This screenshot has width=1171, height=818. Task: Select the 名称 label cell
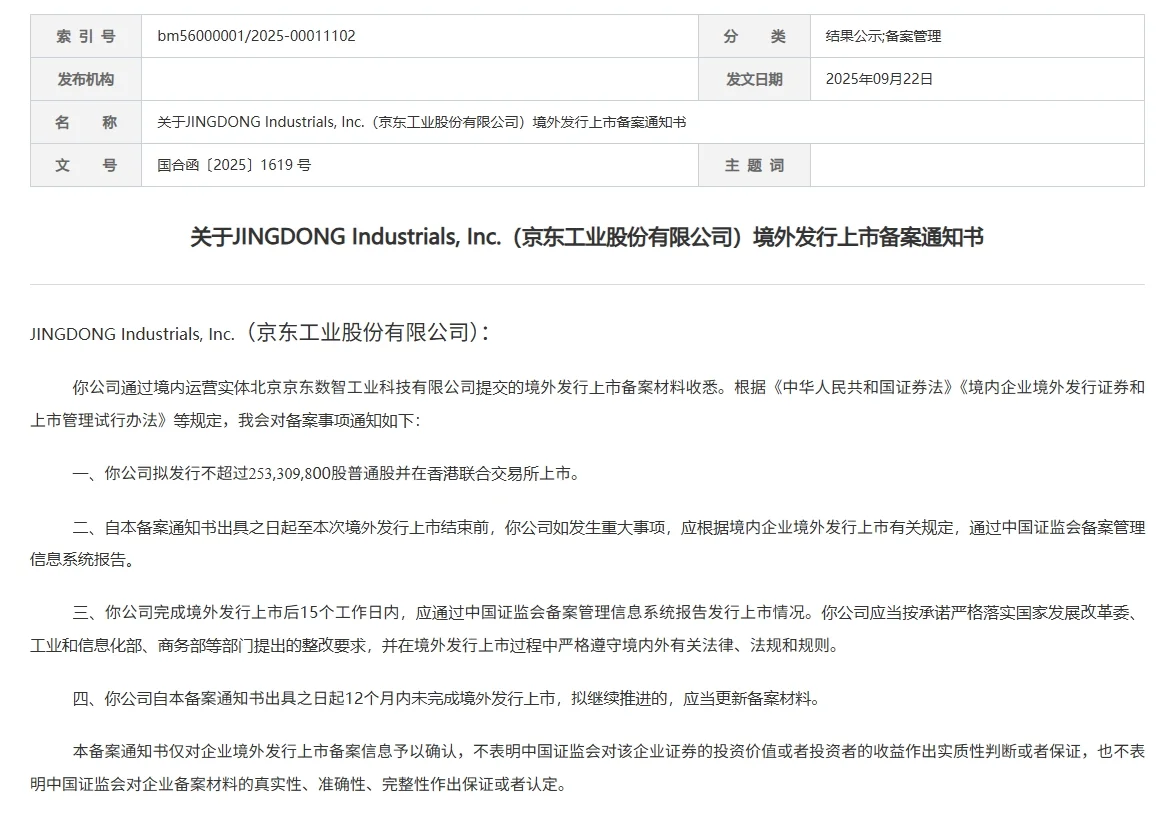tap(85, 122)
